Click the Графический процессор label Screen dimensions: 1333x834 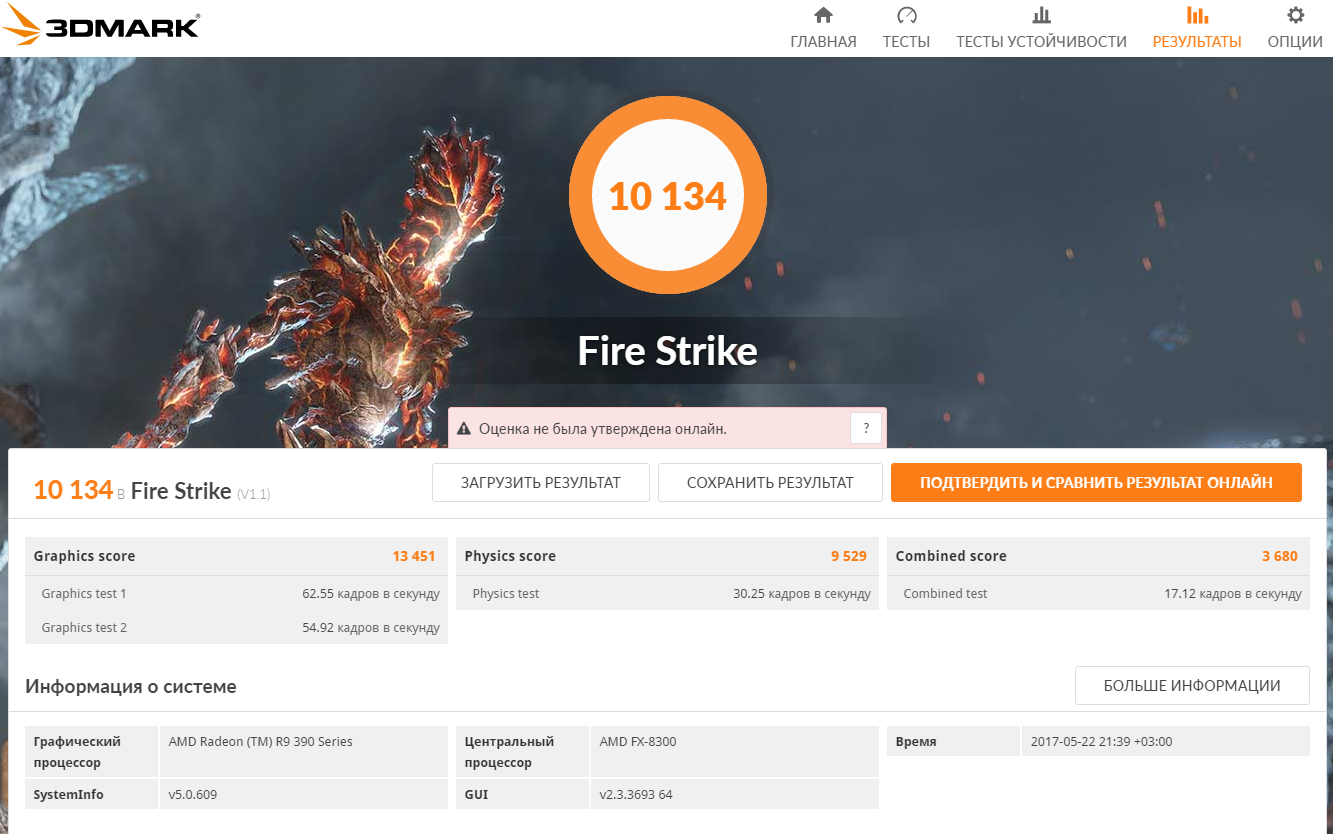[x=77, y=752]
